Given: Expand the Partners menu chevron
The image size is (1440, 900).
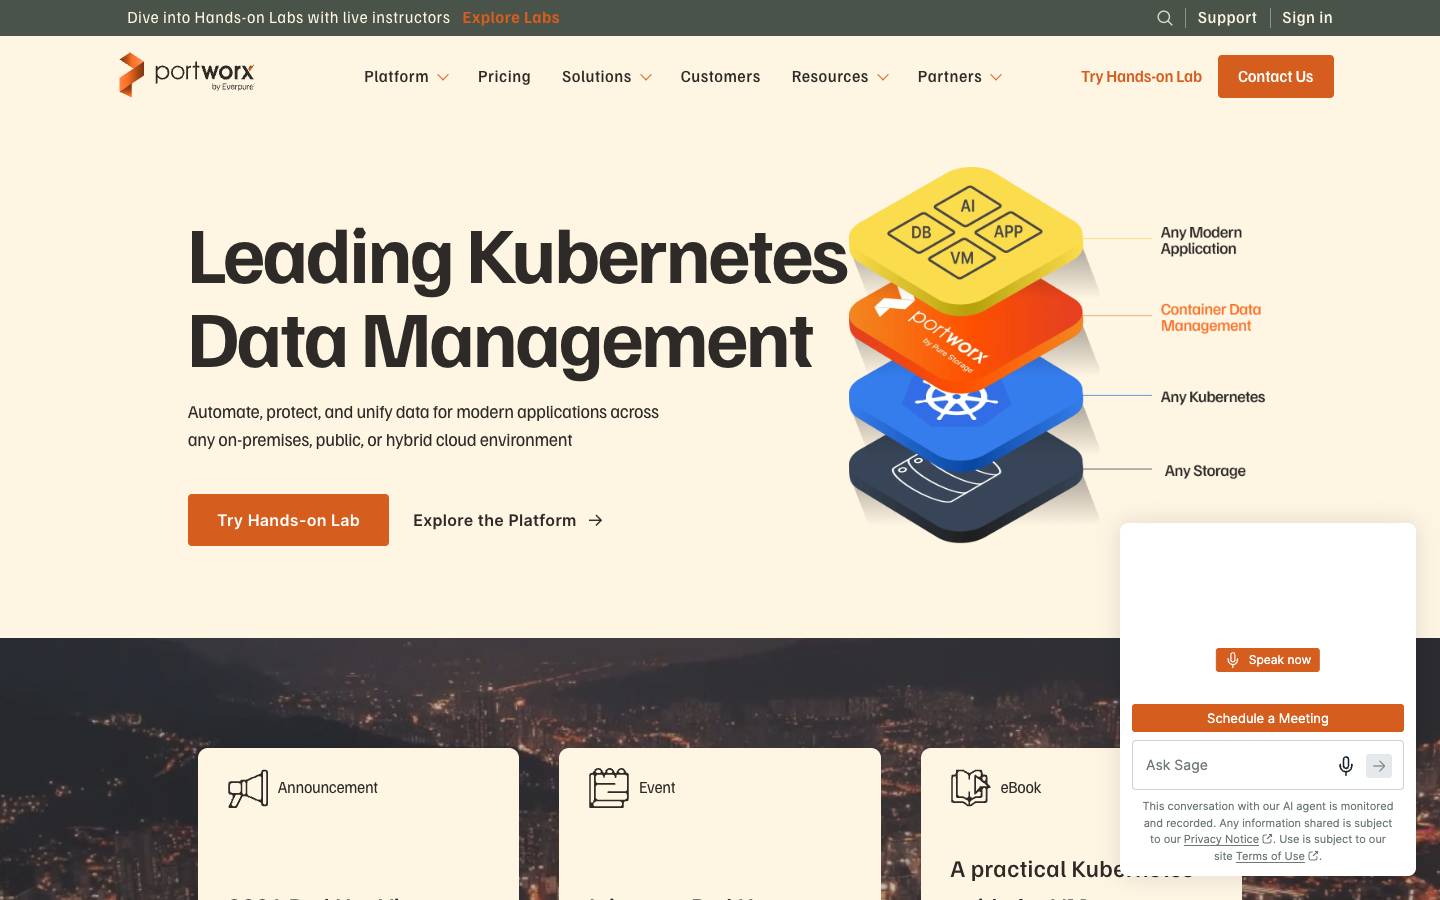Looking at the screenshot, I should 996,77.
